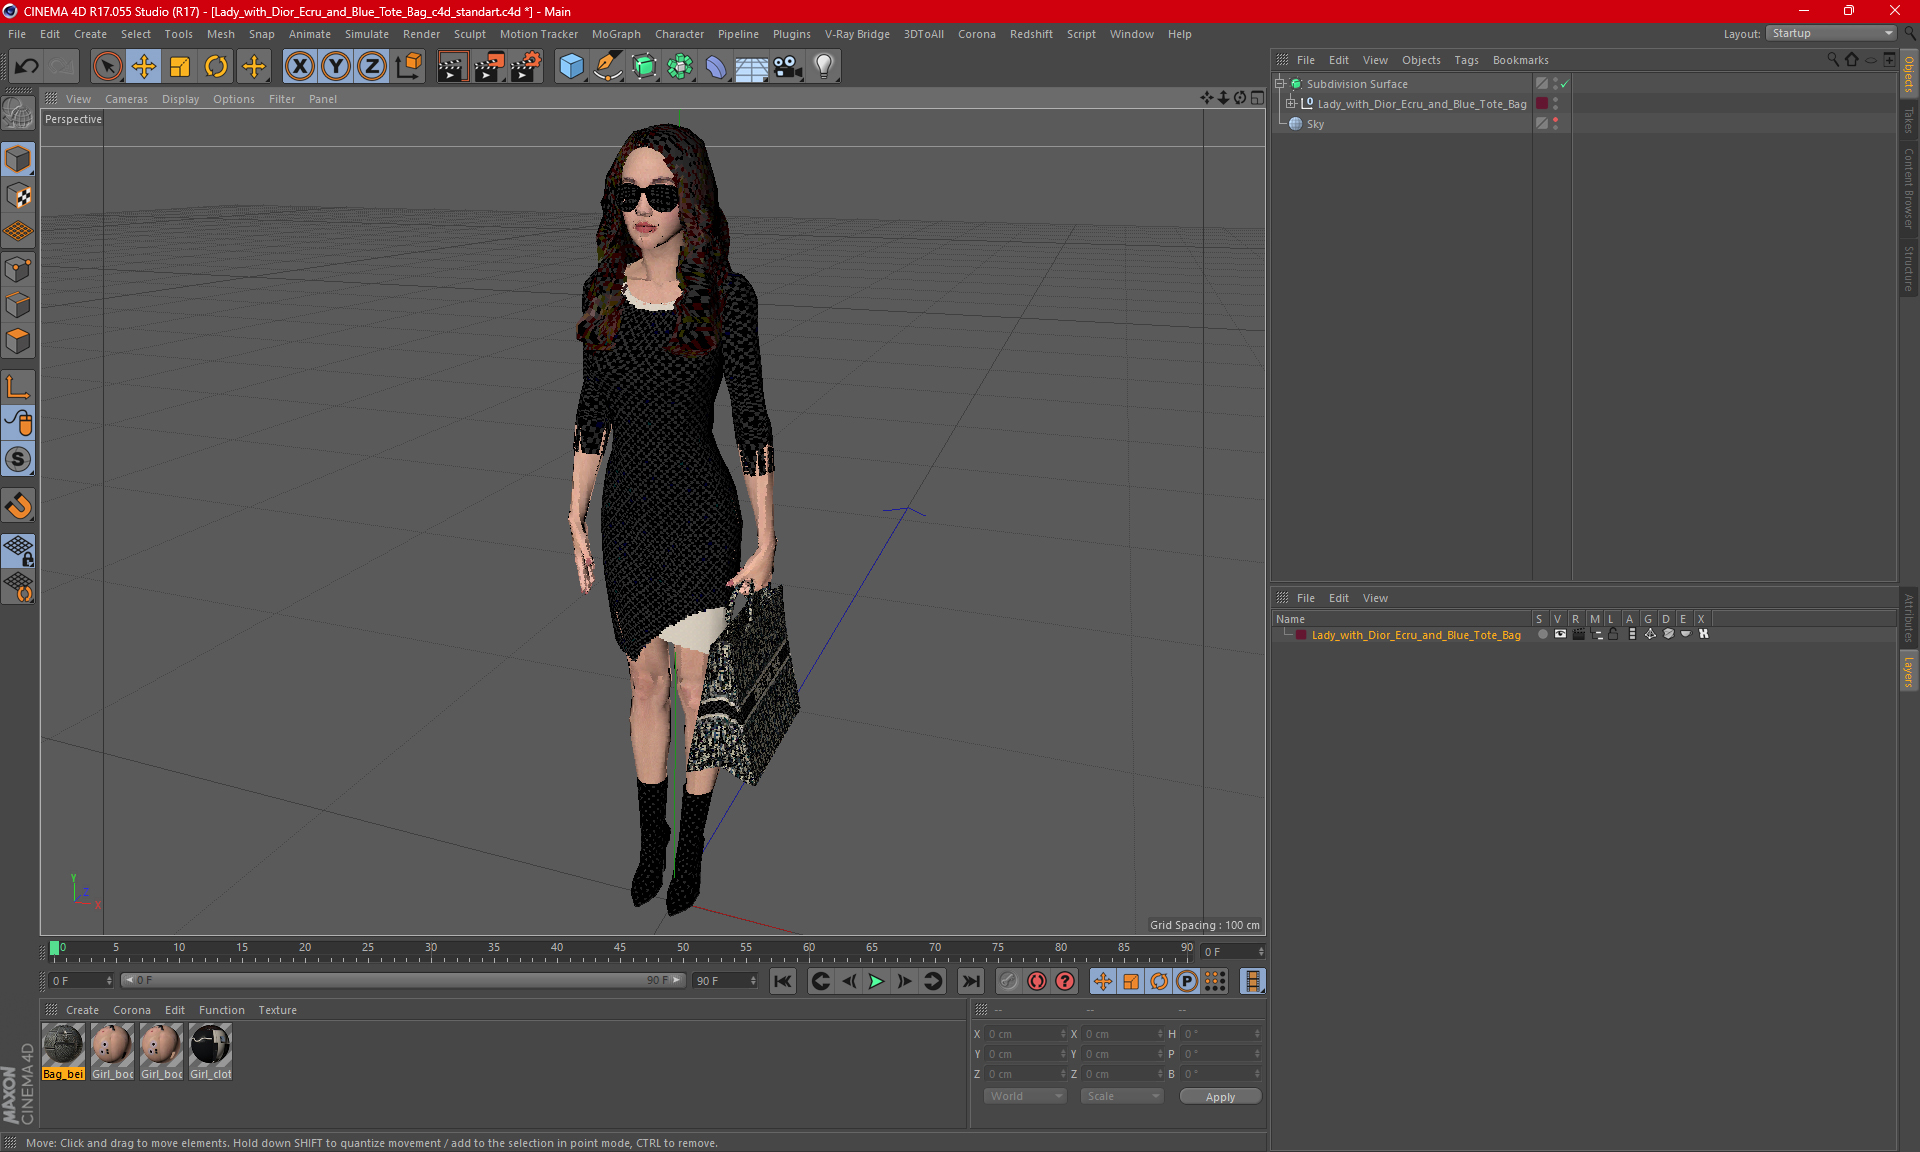Open the Array generator icon
Viewport: 1920px width, 1152px height.
coord(680,67)
